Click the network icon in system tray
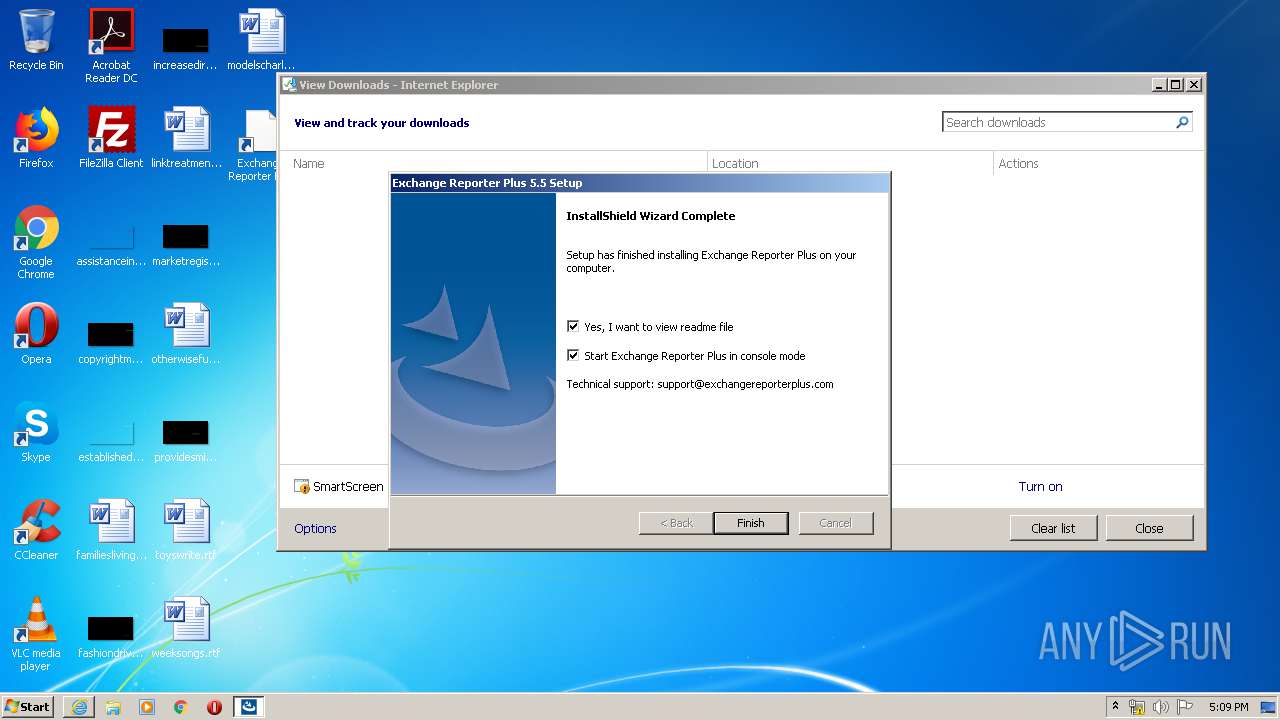The image size is (1280, 720). (1137, 707)
